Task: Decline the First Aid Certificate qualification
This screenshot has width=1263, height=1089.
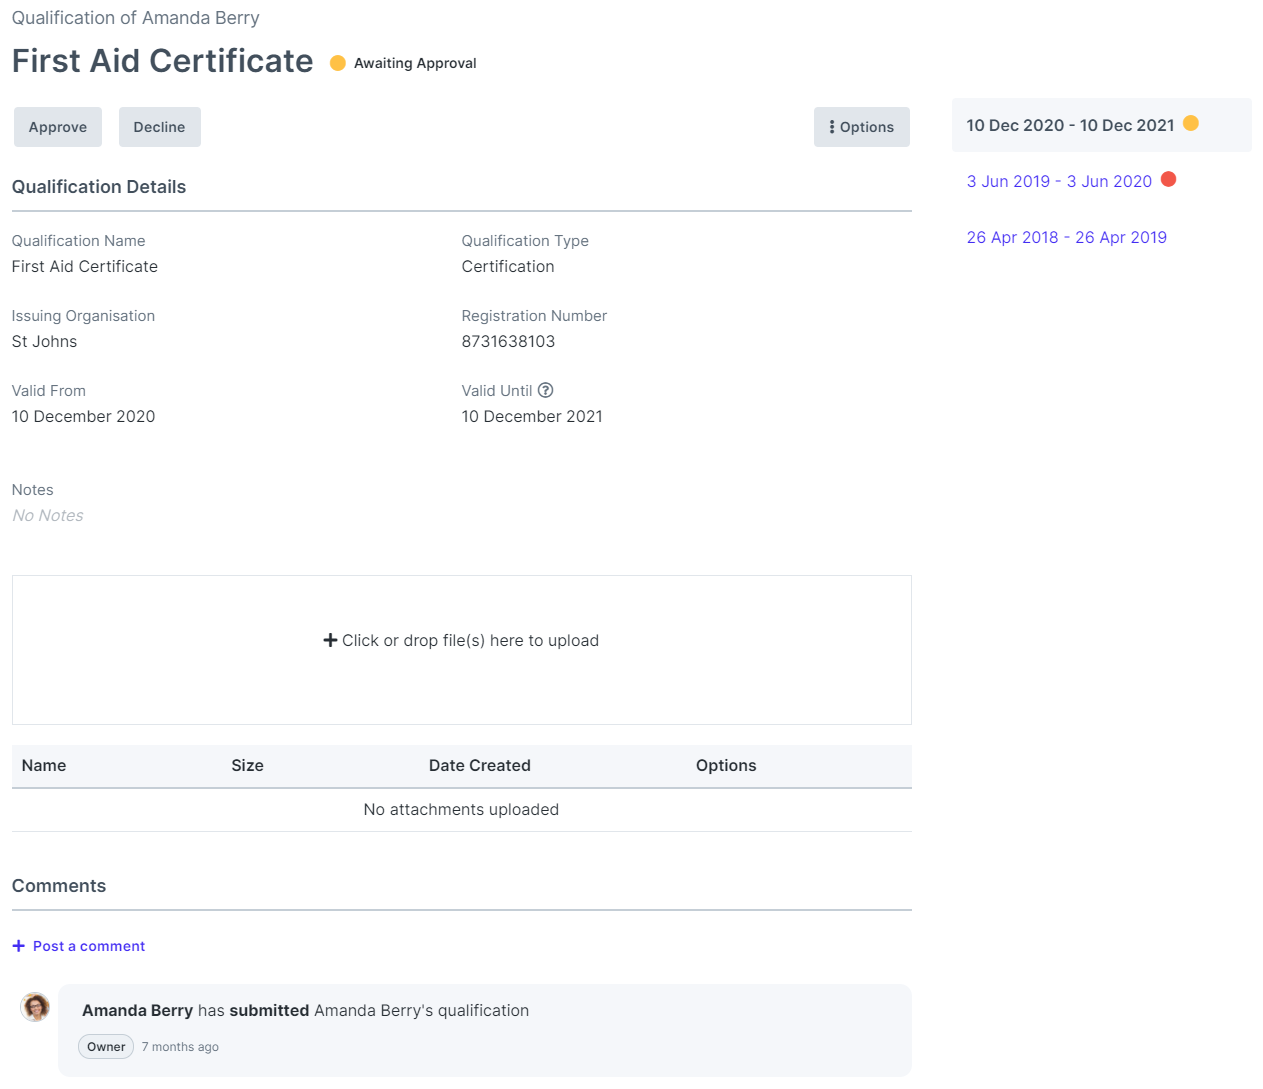Action: pos(159,127)
